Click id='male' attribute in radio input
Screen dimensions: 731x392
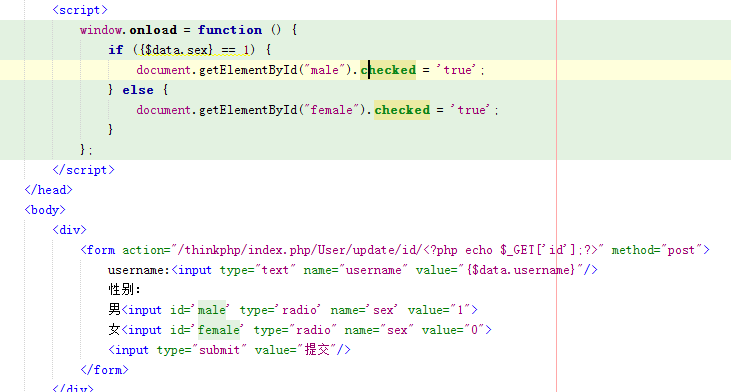coord(200,310)
